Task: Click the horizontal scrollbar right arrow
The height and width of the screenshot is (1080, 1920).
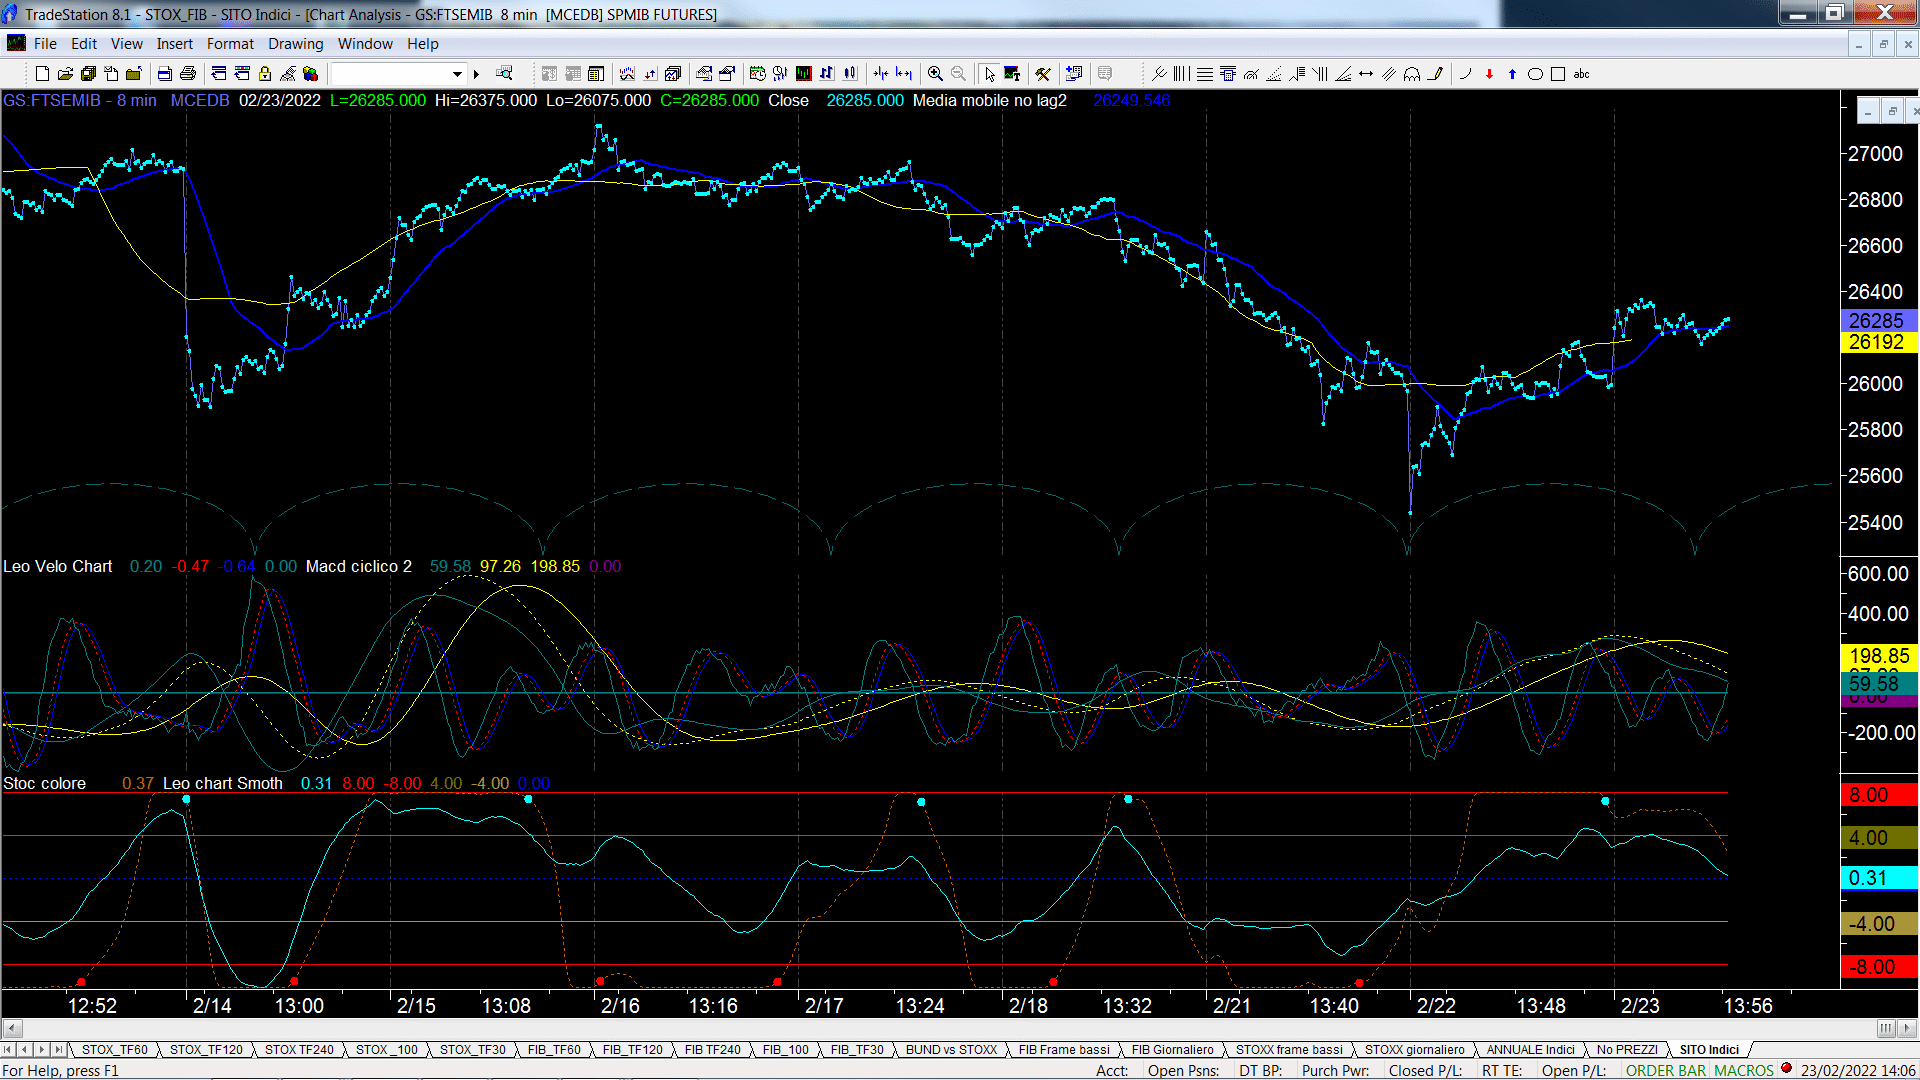Action: [1908, 1028]
